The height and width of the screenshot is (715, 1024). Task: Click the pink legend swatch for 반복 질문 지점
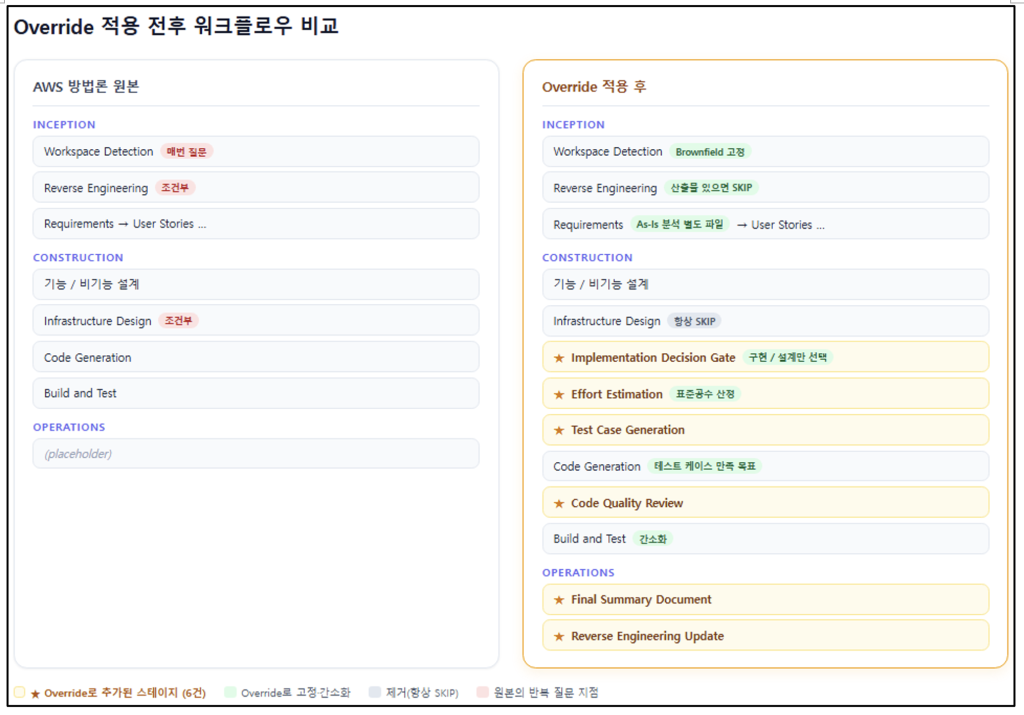pos(483,692)
